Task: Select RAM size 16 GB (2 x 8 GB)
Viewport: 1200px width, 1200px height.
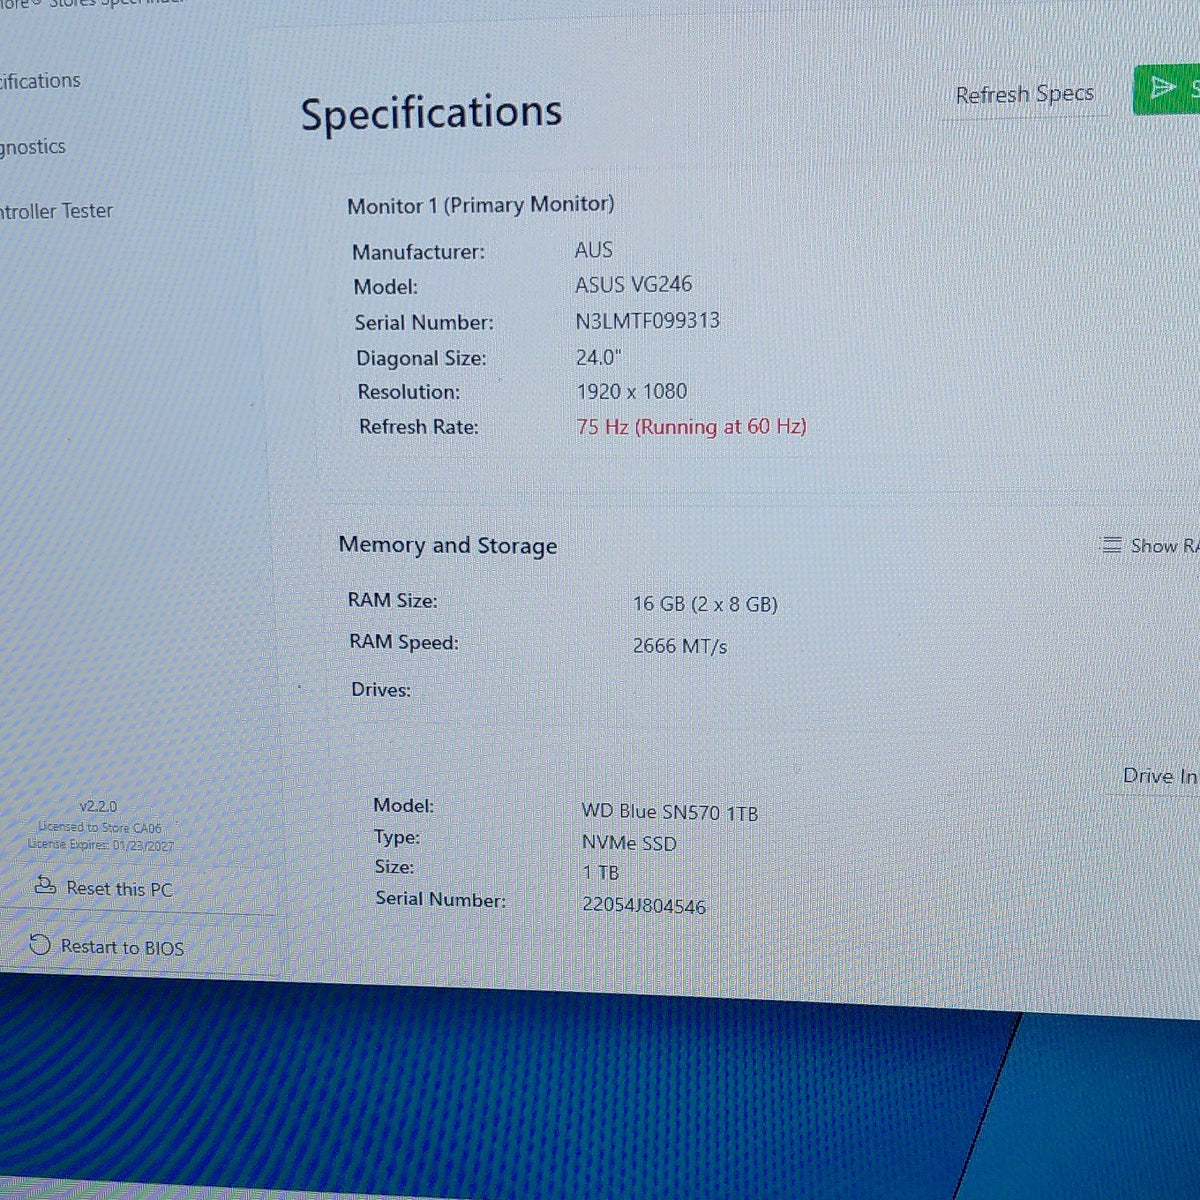Action: [x=705, y=604]
